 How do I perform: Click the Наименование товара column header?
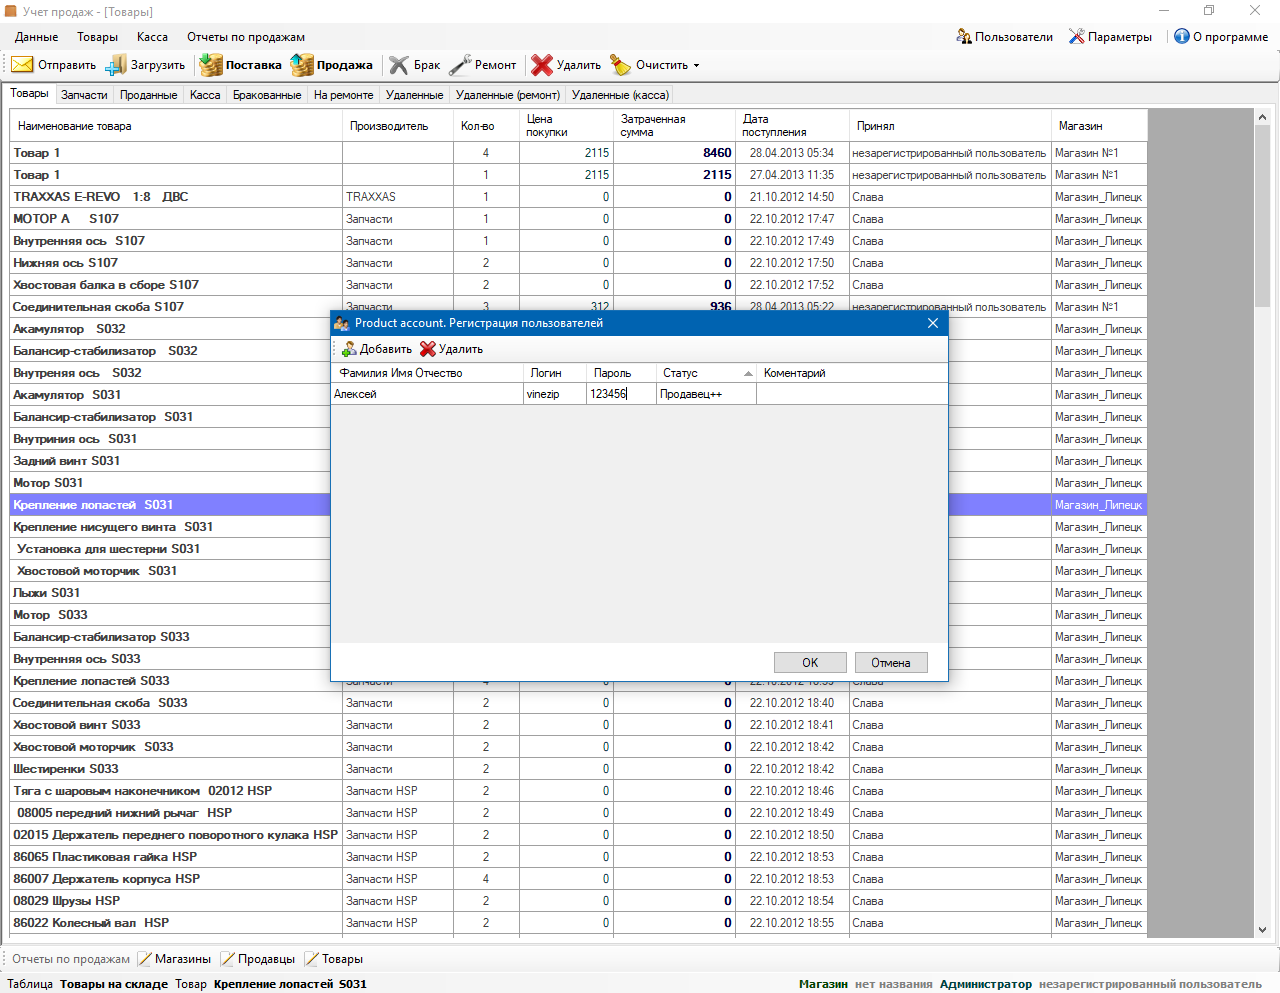click(176, 126)
